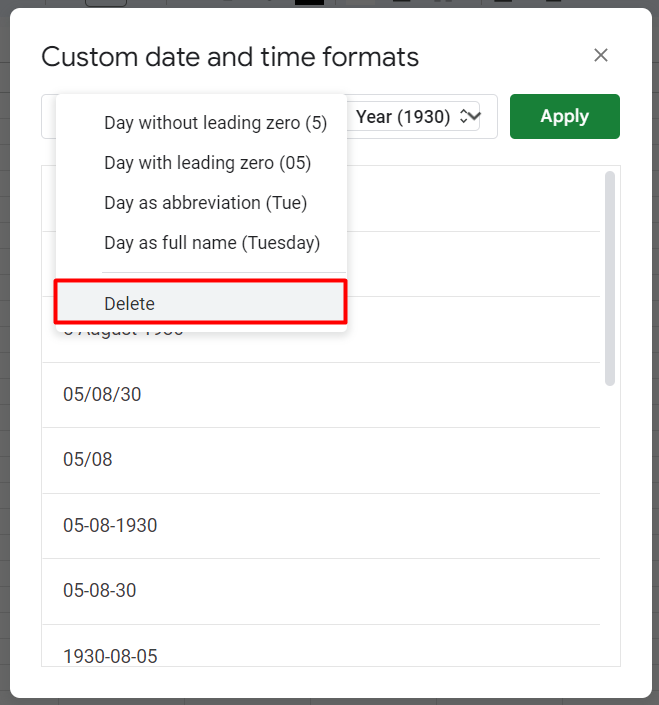Select the 1930-08-05 date format
This screenshot has height=705, width=659.
tap(321, 646)
